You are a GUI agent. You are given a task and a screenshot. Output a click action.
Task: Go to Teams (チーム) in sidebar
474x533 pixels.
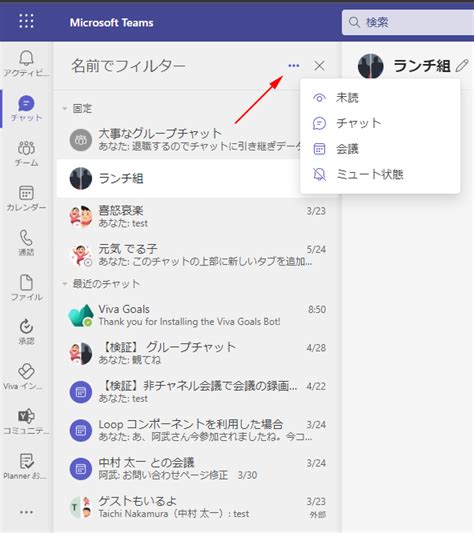[26, 153]
